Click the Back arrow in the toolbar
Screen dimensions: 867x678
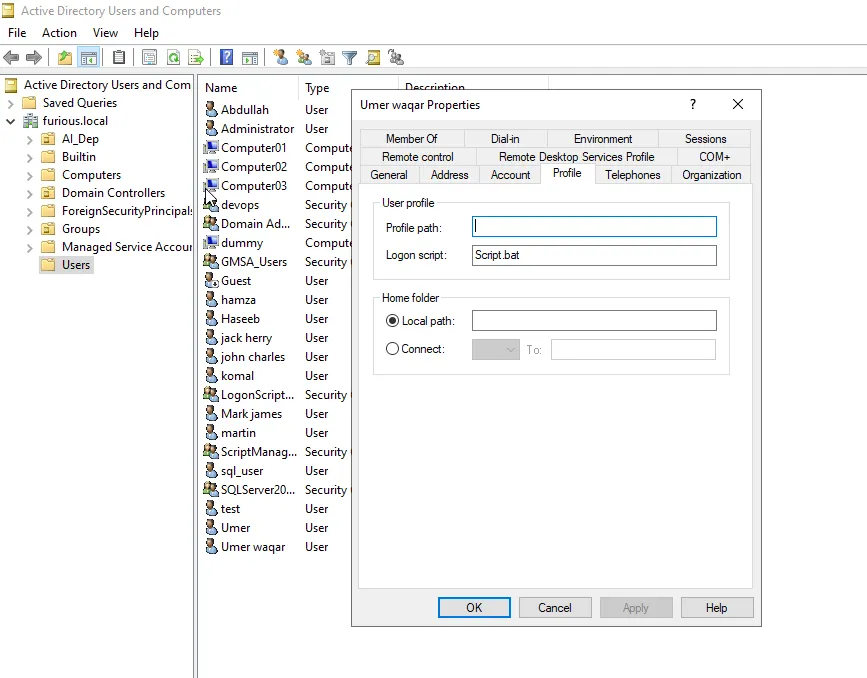pos(12,58)
